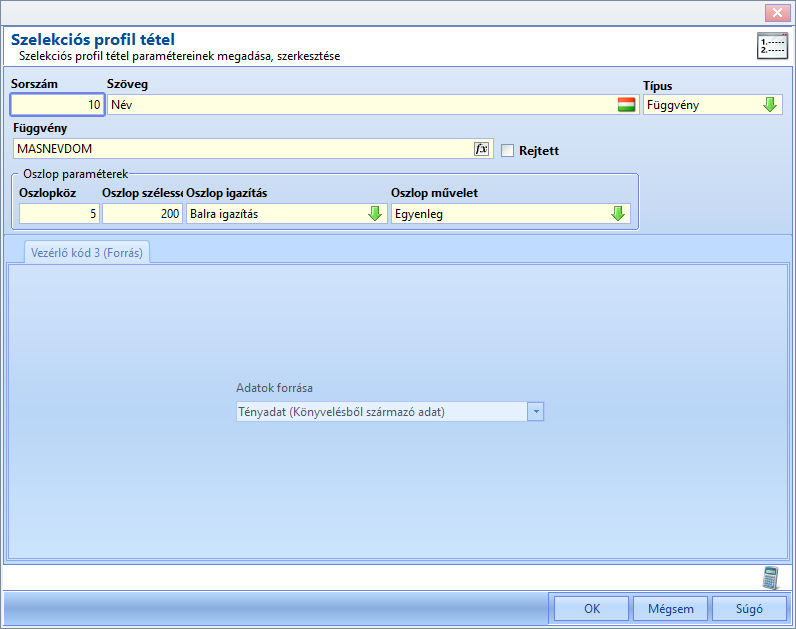Confirm with the OK button
Image resolution: width=796 pixels, height=629 pixels.
click(591, 609)
